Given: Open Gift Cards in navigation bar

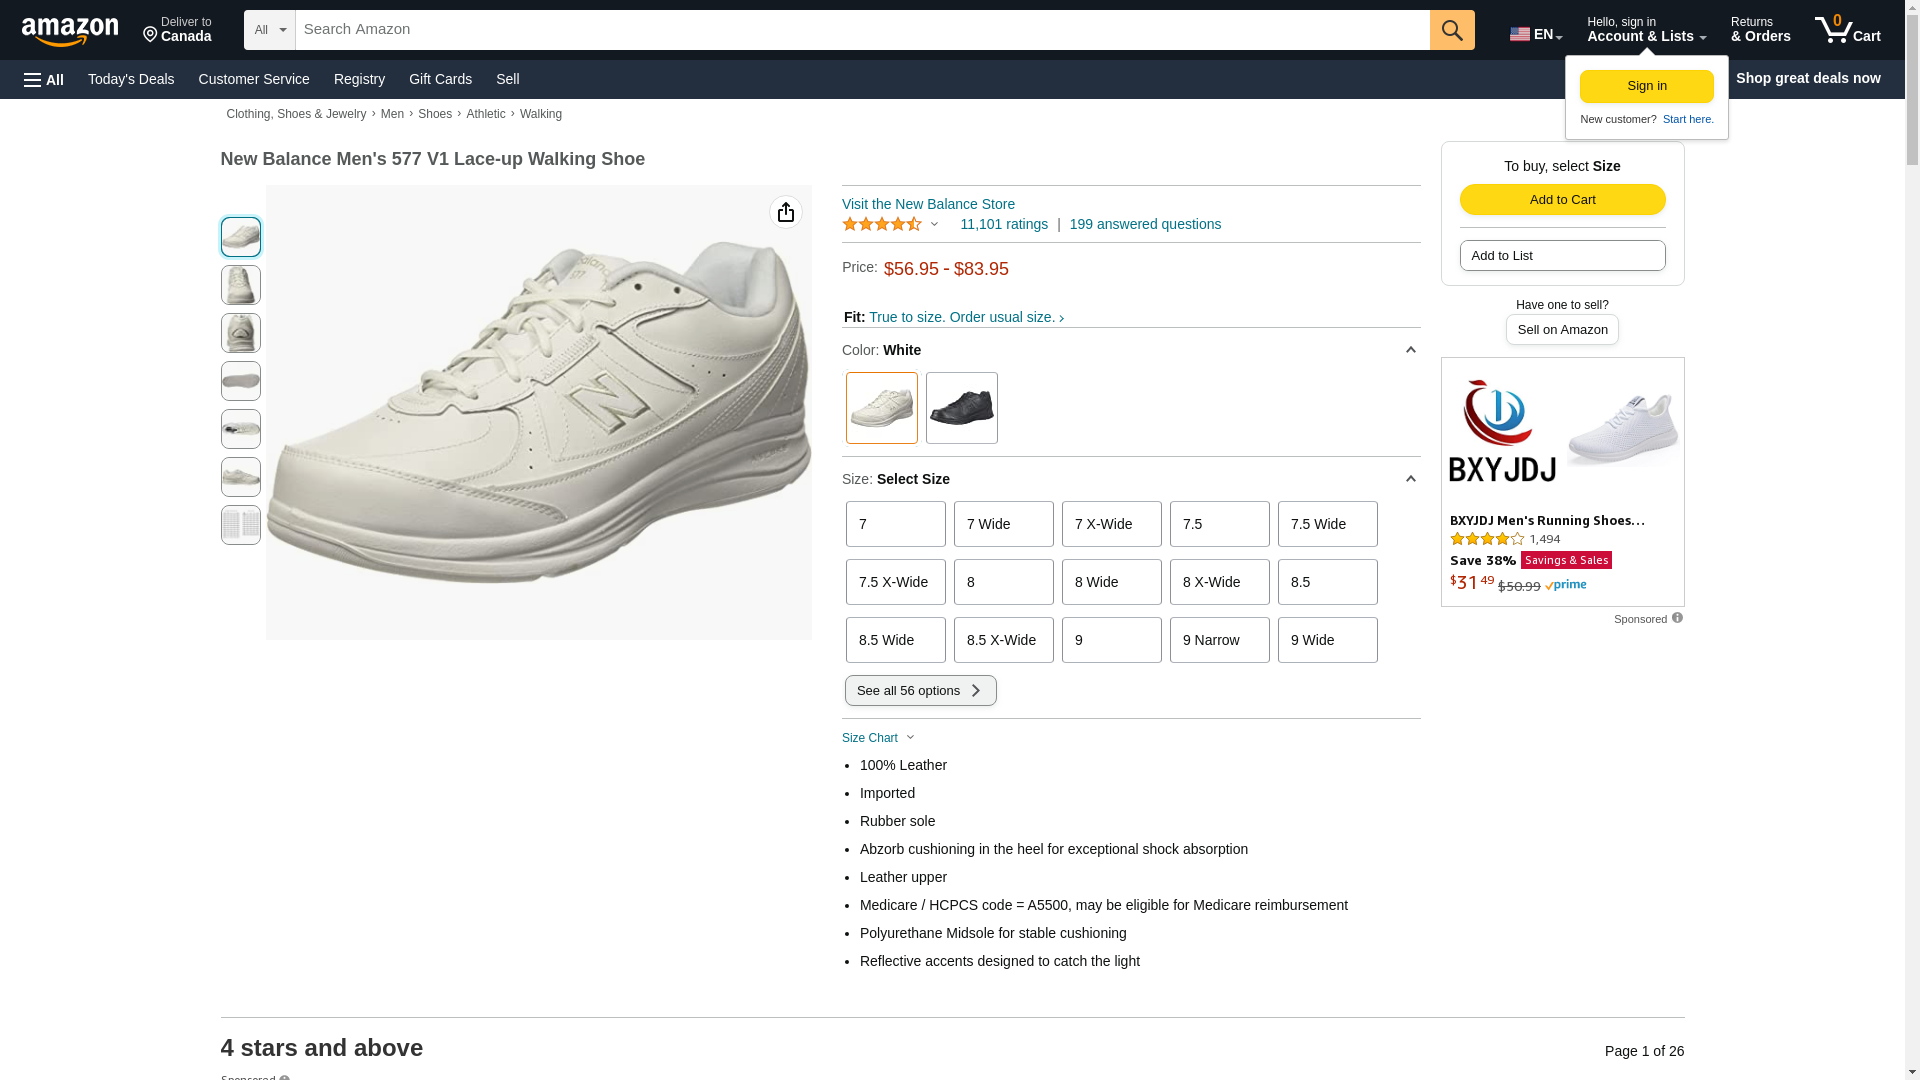Looking at the screenshot, I should coord(440,79).
